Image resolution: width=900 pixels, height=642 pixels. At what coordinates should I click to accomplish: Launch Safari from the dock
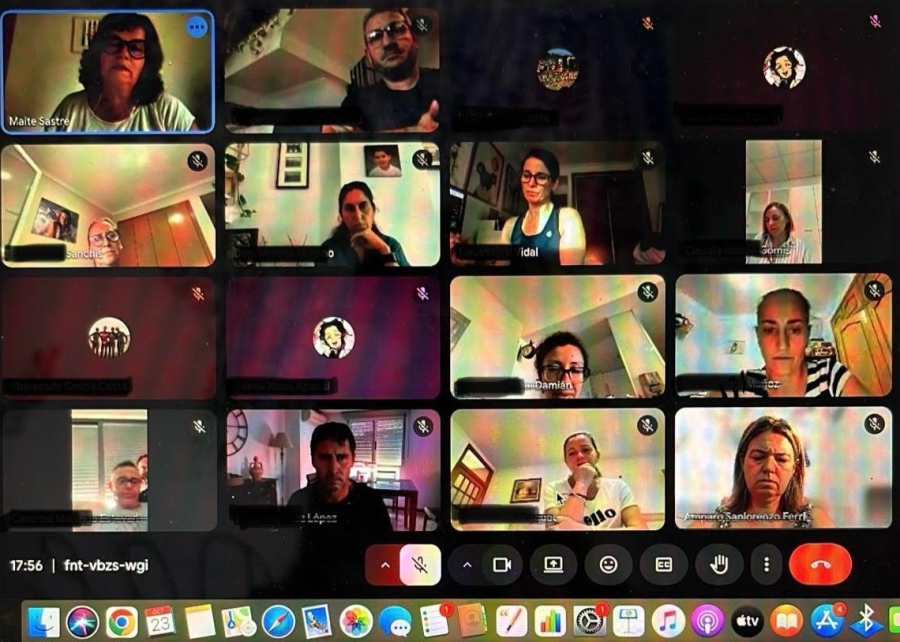pyautogui.click(x=278, y=621)
